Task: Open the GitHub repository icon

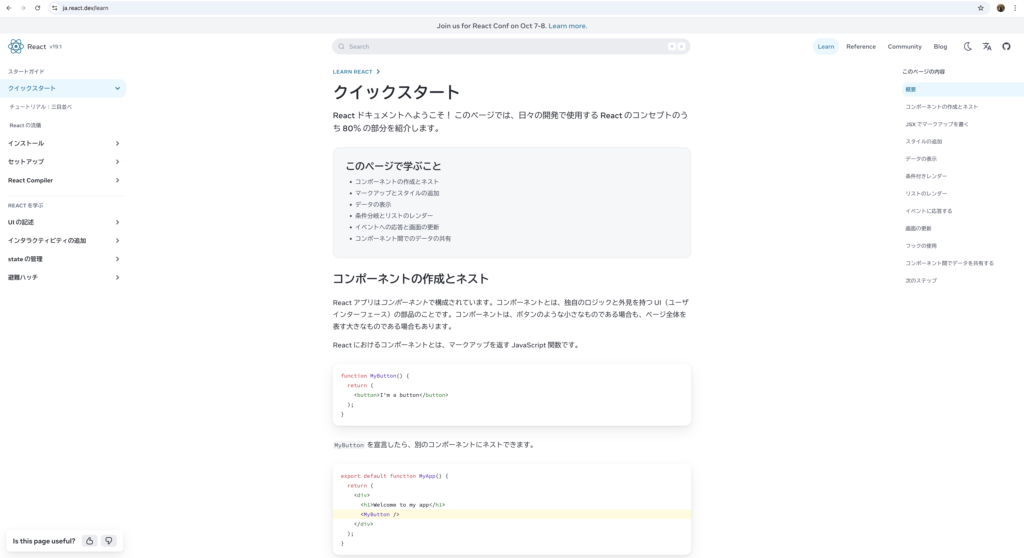Action: 1006,46
